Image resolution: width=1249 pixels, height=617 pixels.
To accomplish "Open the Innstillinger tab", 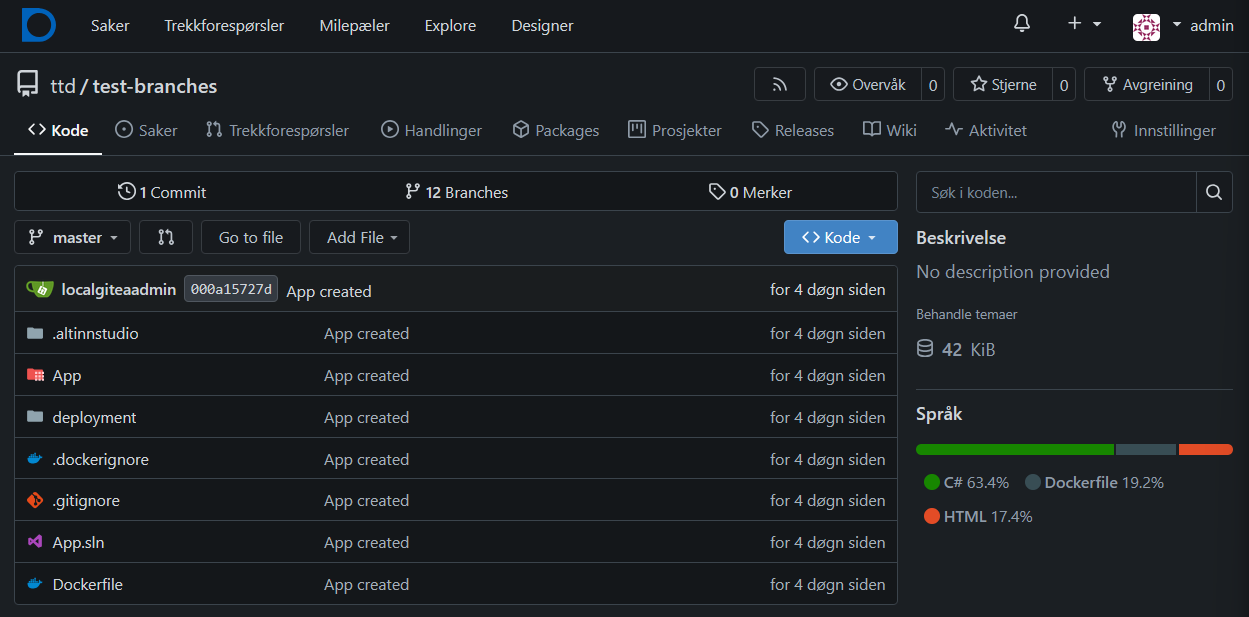I will (x=1163, y=131).
